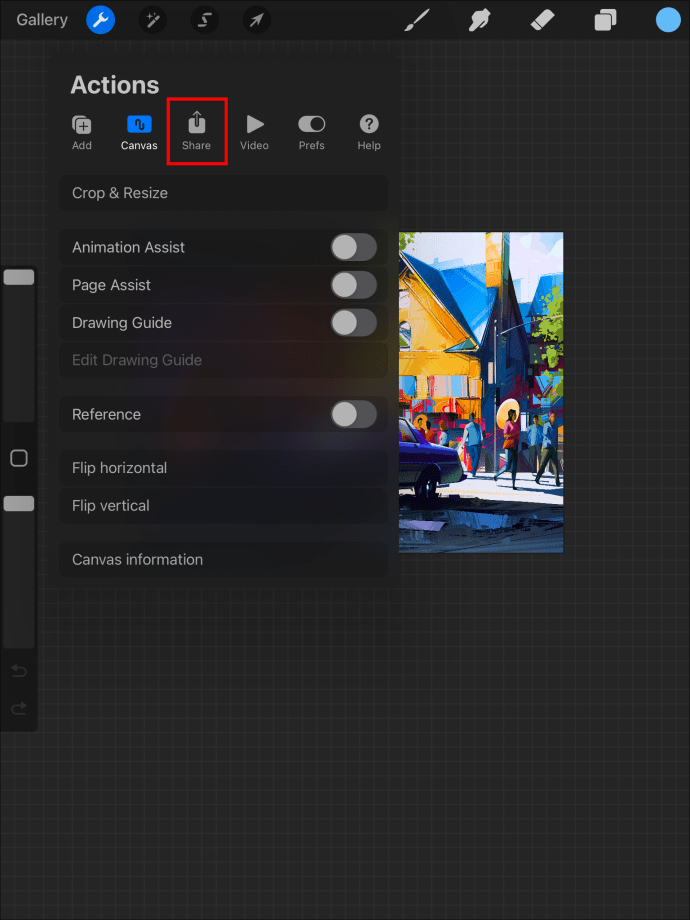The width and height of the screenshot is (690, 920).
Task: Open the blue color picker circle
Action: pos(668,21)
